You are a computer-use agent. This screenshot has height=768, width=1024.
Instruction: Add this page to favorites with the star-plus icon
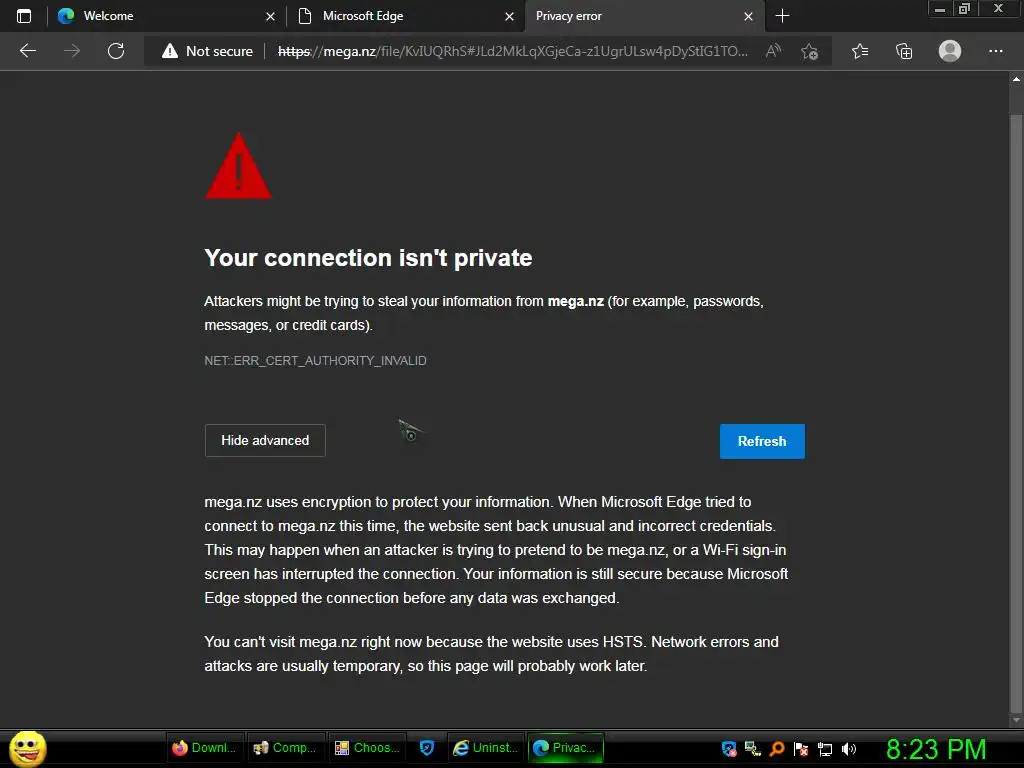coord(810,51)
